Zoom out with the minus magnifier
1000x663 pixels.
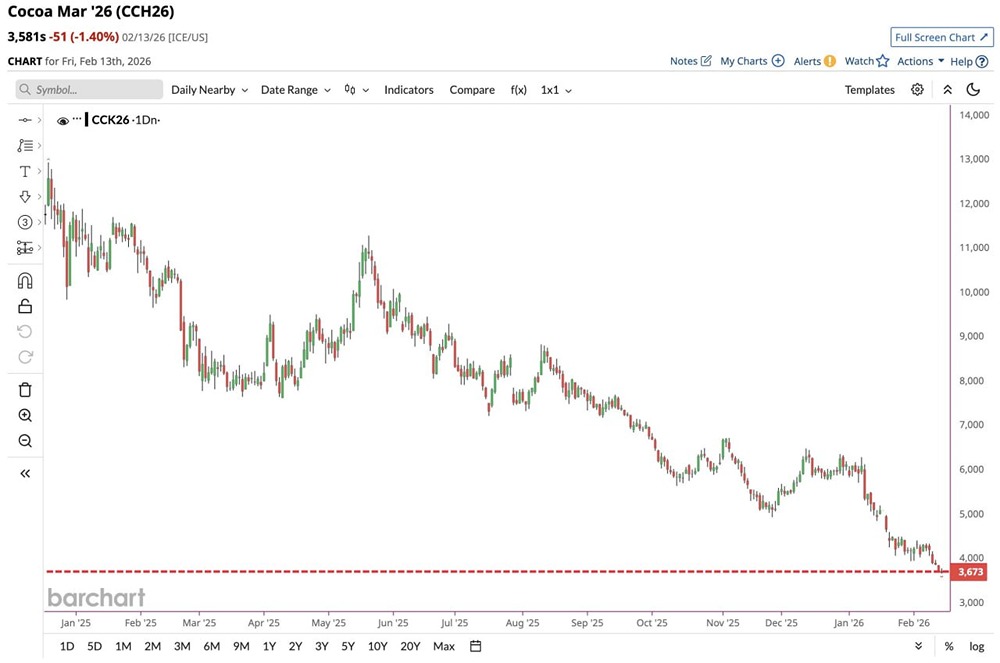[x=25, y=441]
